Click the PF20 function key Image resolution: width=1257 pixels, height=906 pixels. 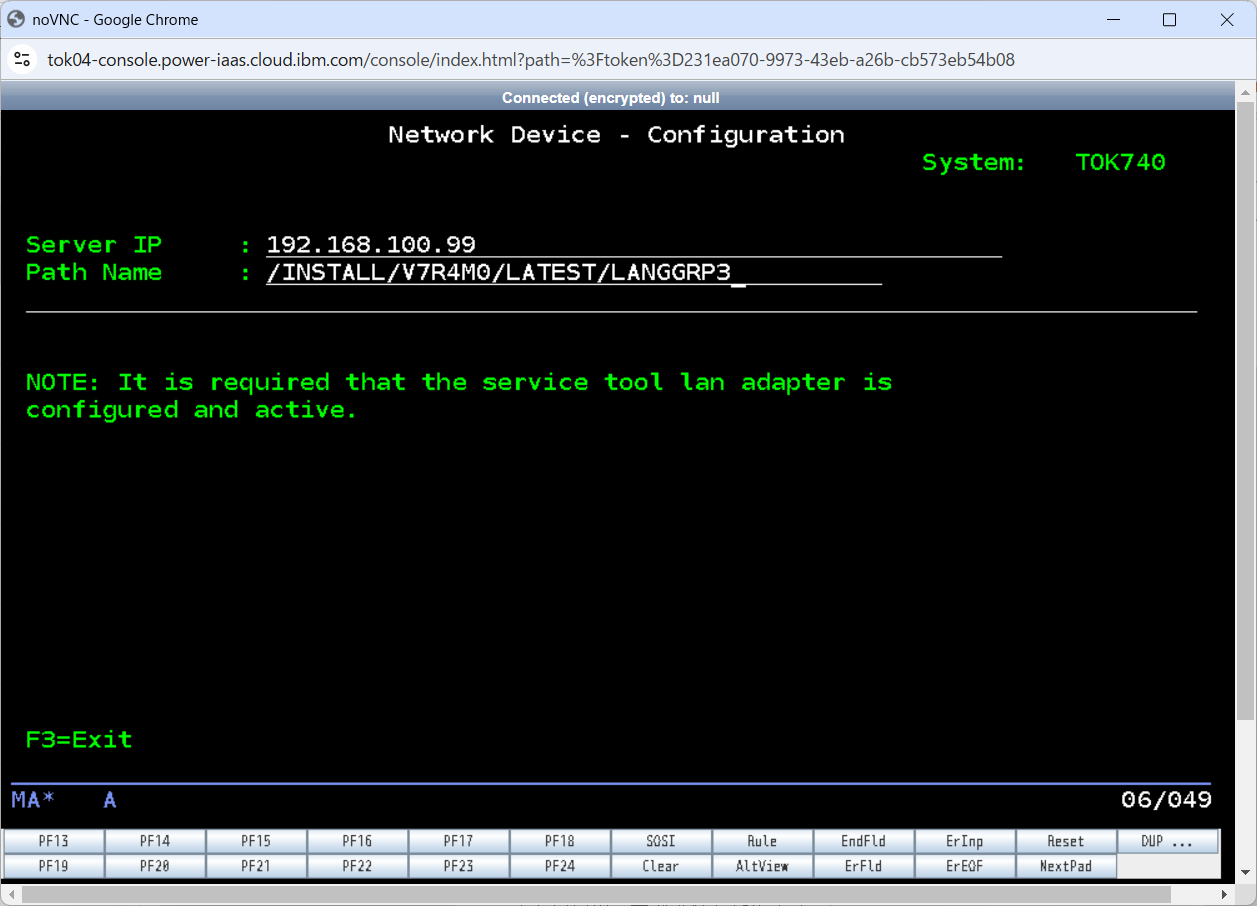pyautogui.click(x=155, y=866)
